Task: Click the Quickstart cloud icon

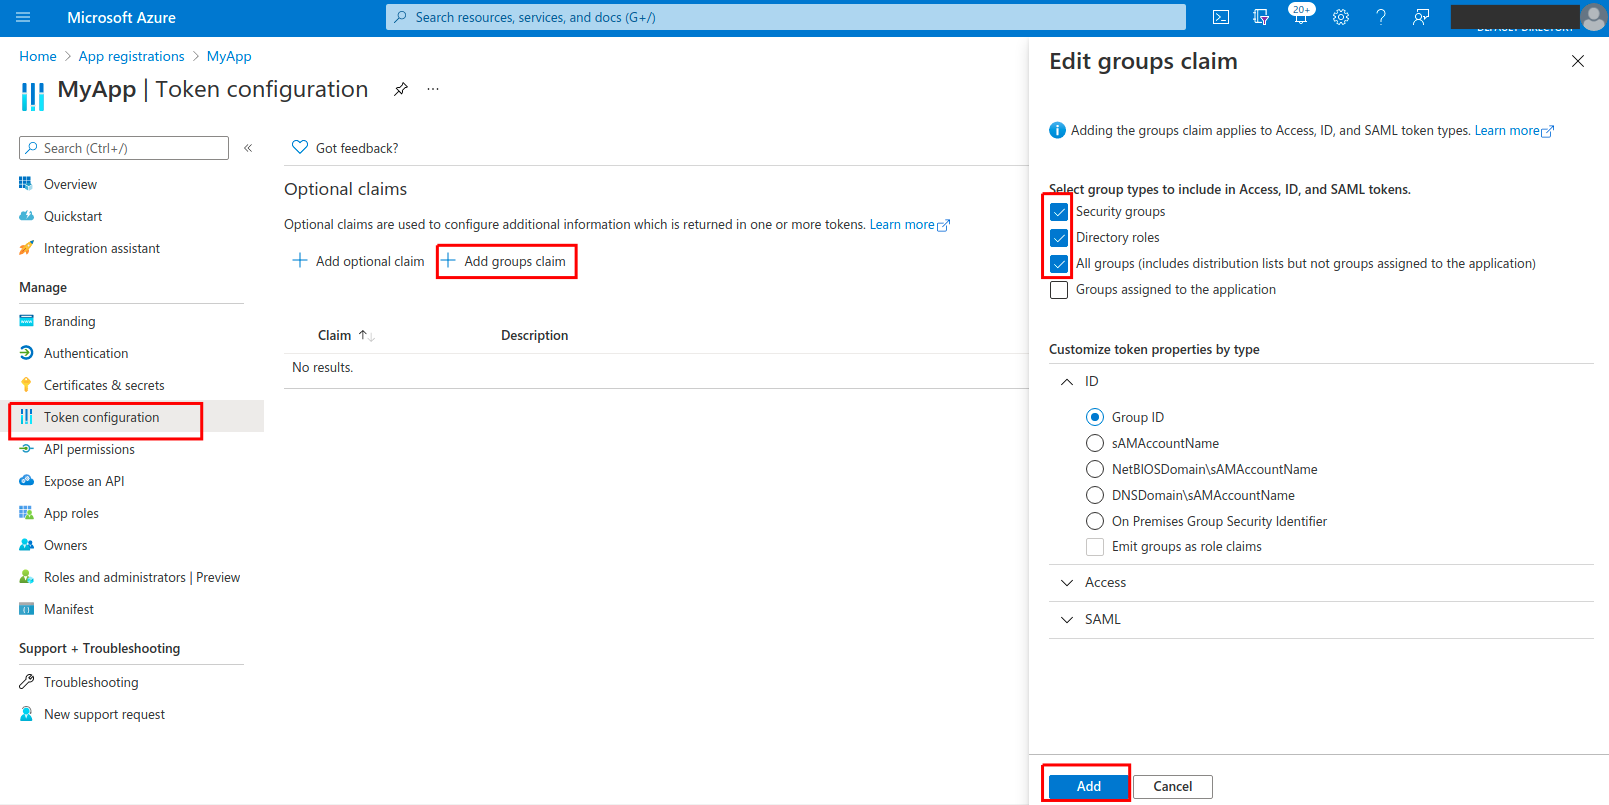Action: pyautogui.click(x=26, y=216)
